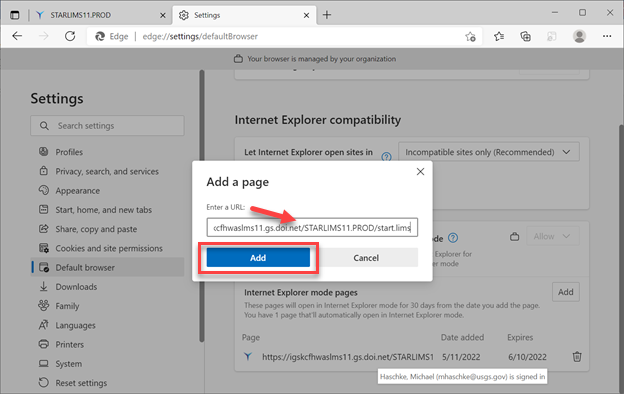Viewport: 624px width, 394px height.
Task: Switch to STARLIMS11.PROD tab
Action: [x=99, y=15]
